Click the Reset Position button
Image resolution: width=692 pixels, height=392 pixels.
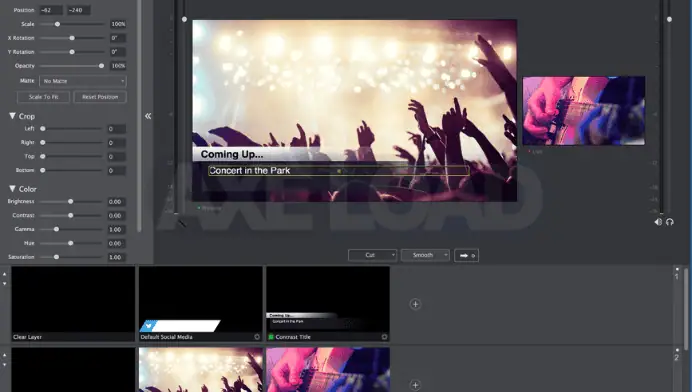[x=100, y=97]
